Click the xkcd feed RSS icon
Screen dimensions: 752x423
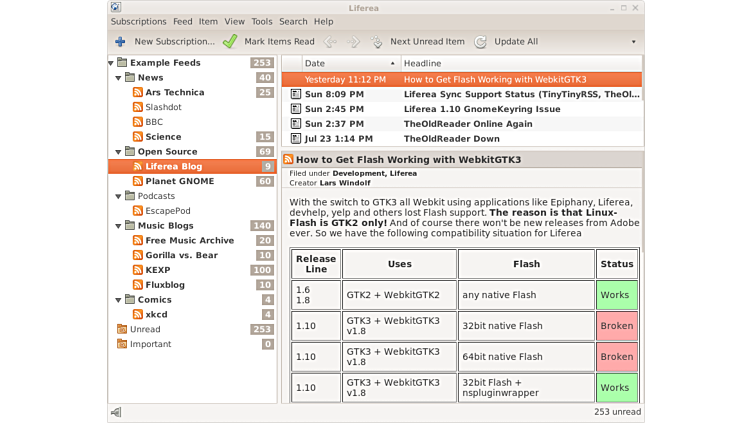click(138, 314)
